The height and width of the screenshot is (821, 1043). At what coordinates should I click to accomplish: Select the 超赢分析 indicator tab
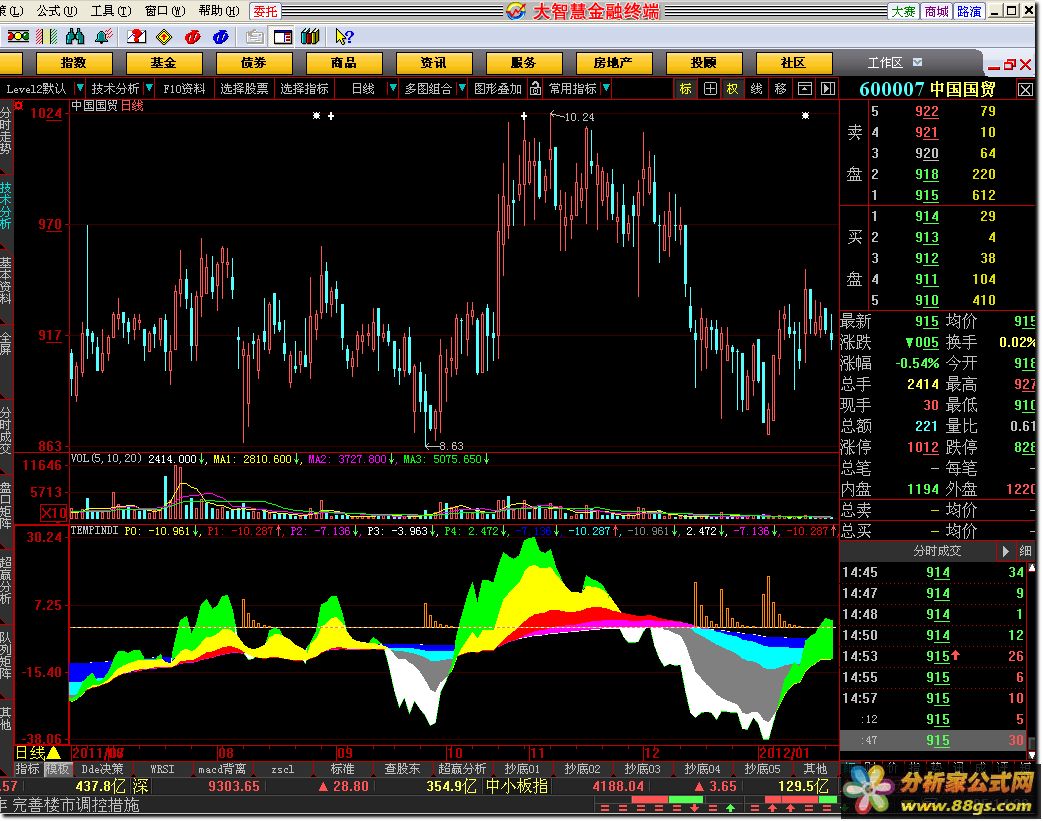(462, 769)
